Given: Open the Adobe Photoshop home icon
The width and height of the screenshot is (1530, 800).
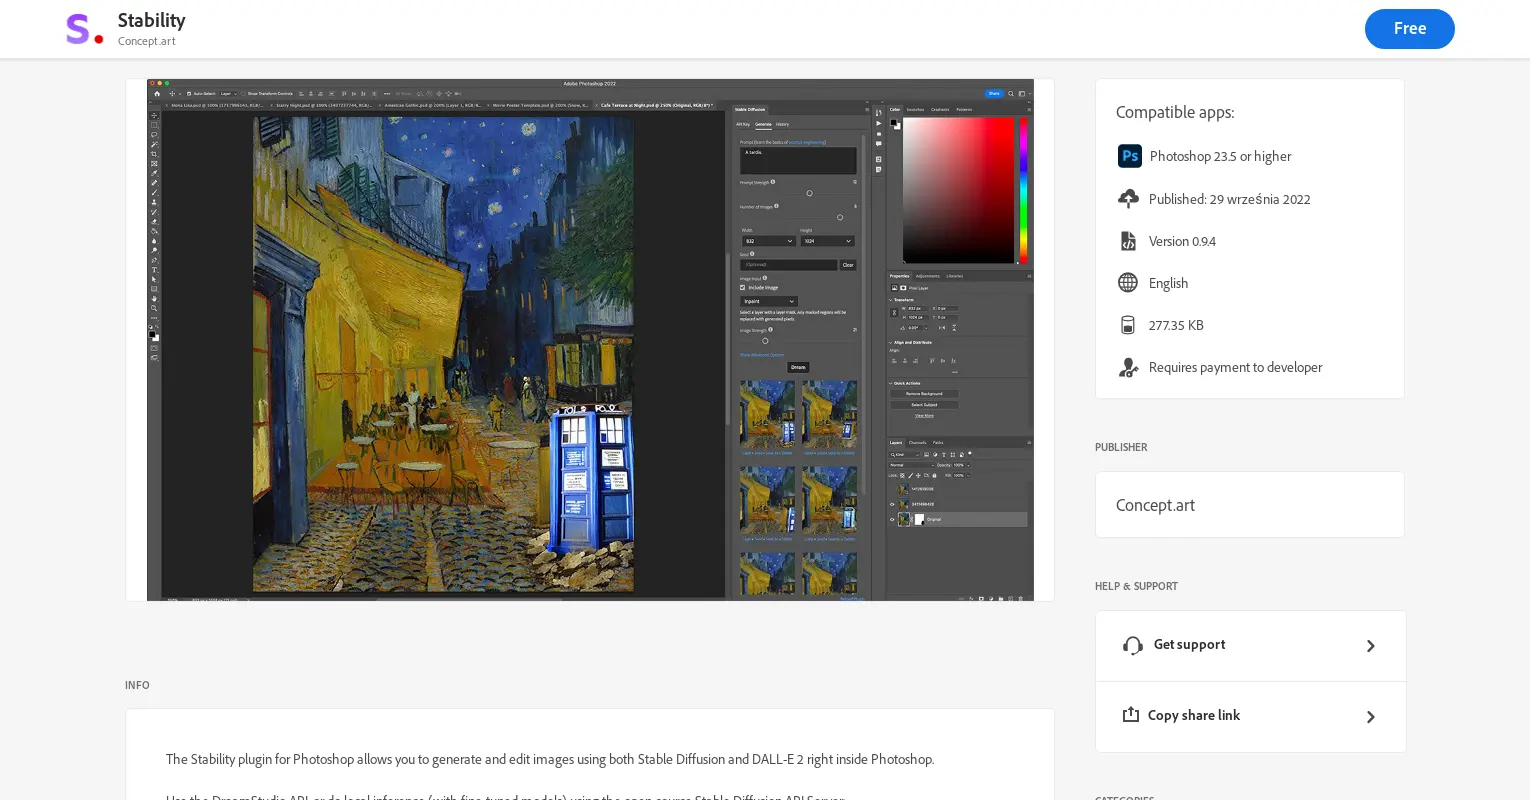Looking at the screenshot, I should click(x=158, y=94).
